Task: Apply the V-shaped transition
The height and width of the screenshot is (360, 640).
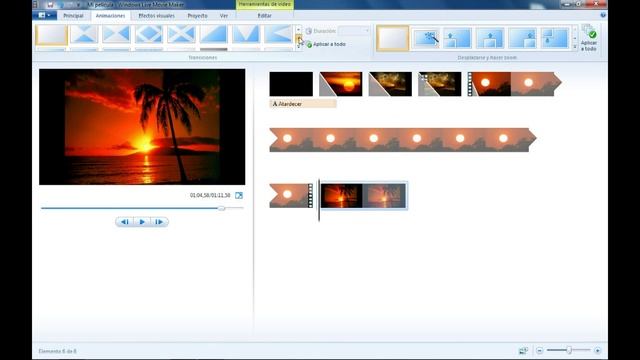Action: (246, 34)
